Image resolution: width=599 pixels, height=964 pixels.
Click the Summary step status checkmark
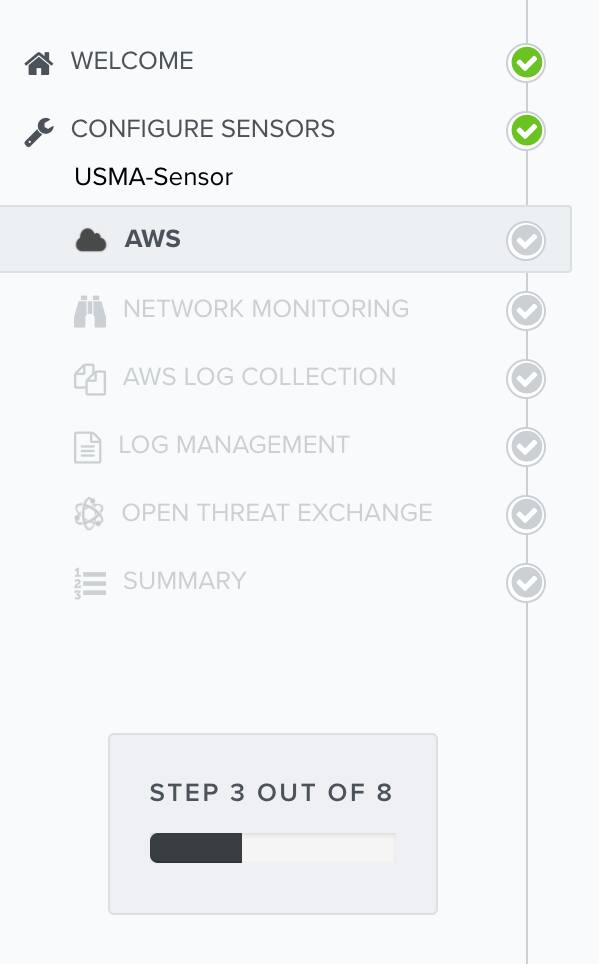click(x=526, y=583)
